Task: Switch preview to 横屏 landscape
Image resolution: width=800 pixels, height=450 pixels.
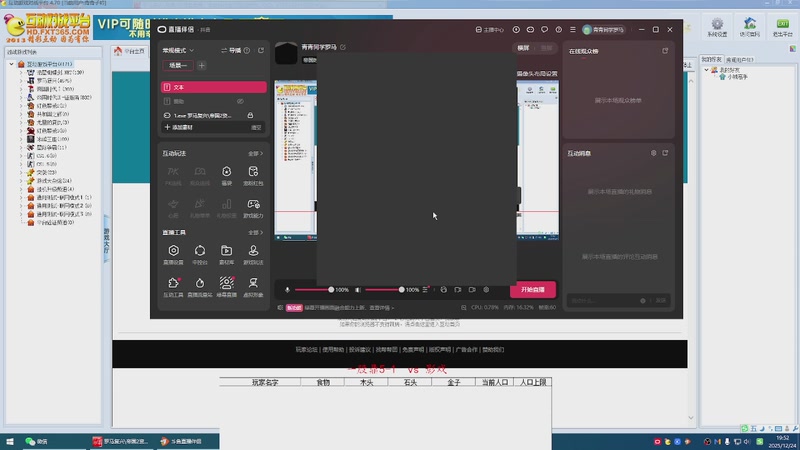Action: point(523,48)
